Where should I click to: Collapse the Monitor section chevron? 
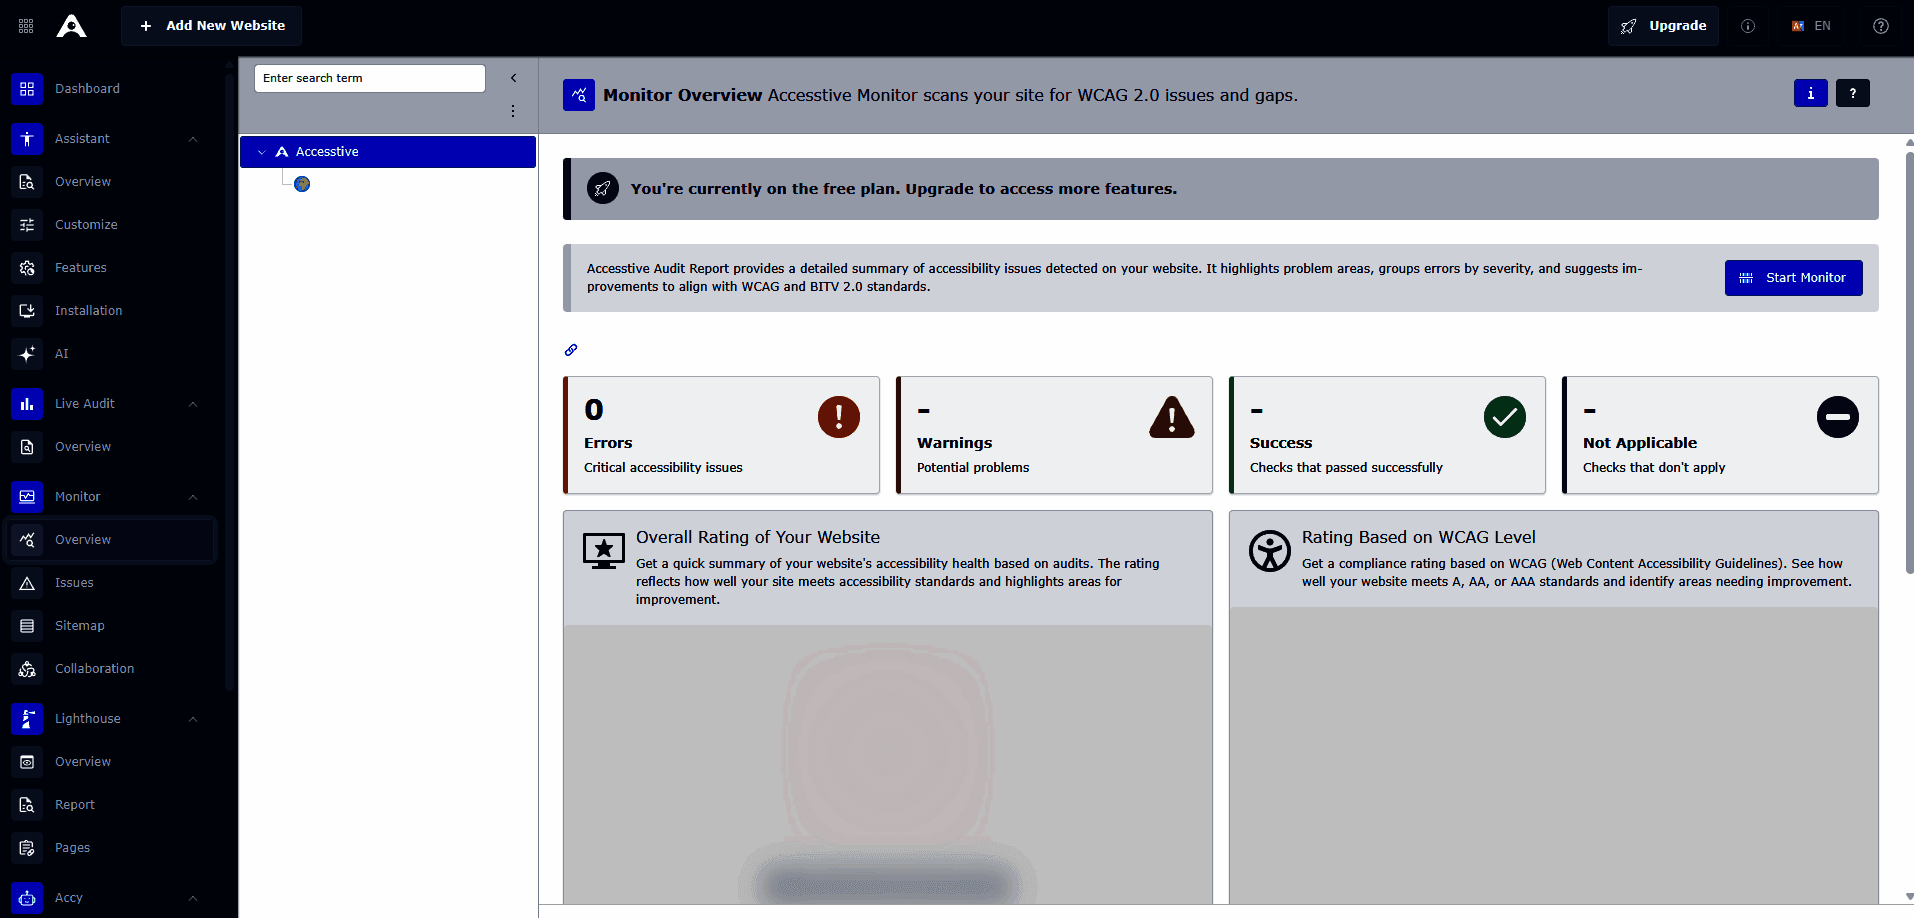click(x=192, y=497)
